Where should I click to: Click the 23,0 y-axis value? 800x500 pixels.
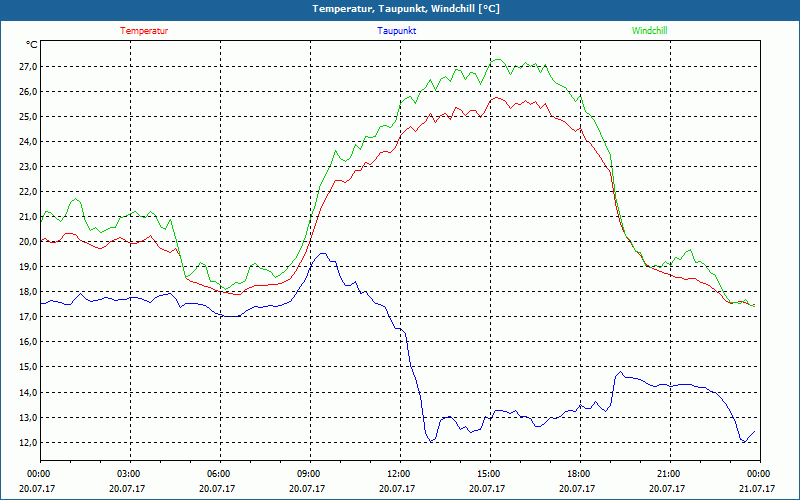(28, 167)
